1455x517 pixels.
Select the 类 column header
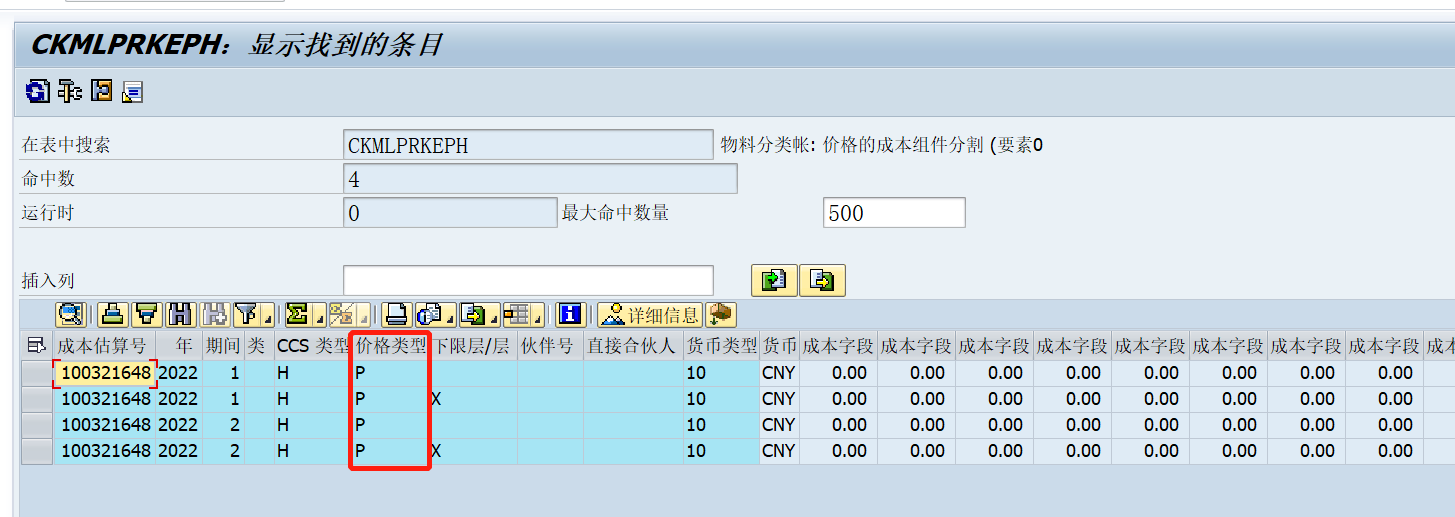(x=258, y=346)
